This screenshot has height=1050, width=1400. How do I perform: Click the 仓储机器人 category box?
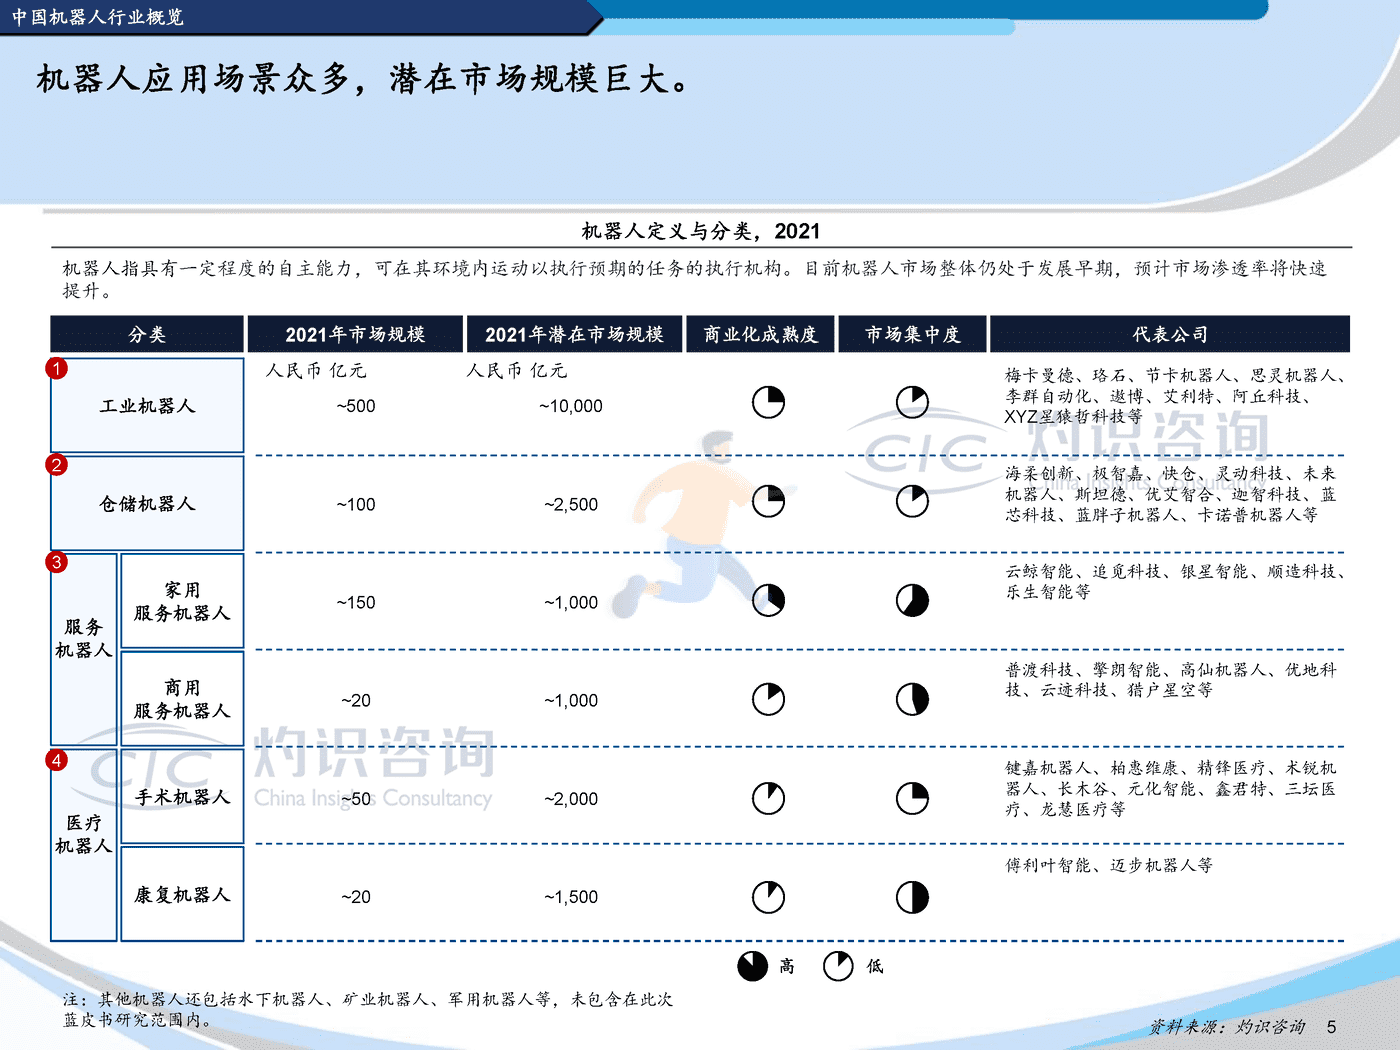[147, 503]
